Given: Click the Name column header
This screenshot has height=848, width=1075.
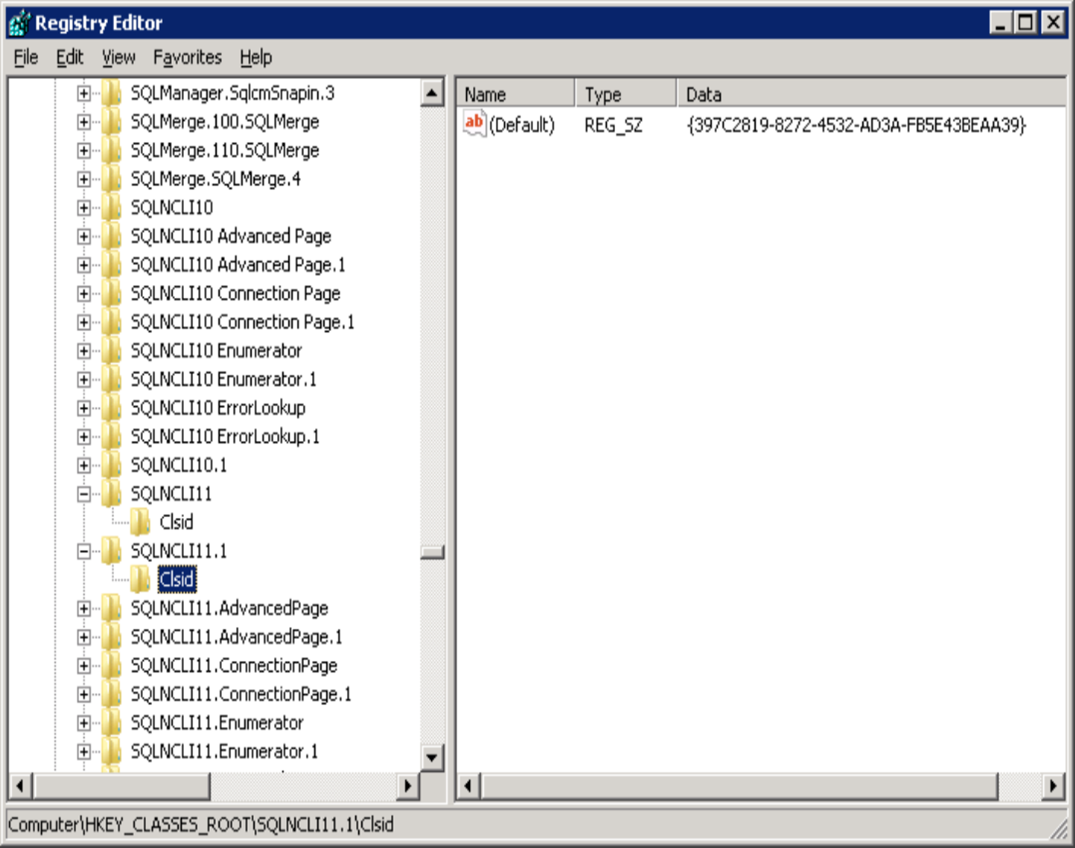Looking at the screenshot, I should tap(514, 94).
